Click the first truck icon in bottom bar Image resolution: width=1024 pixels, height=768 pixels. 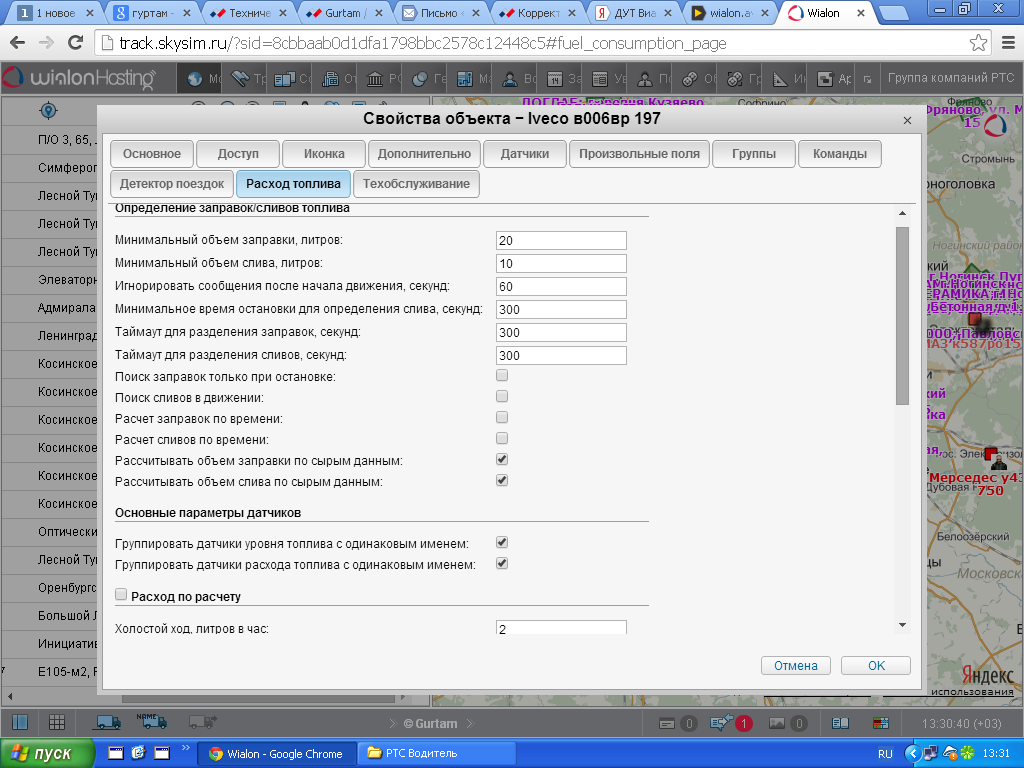pyautogui.click(x=108, y=722)
